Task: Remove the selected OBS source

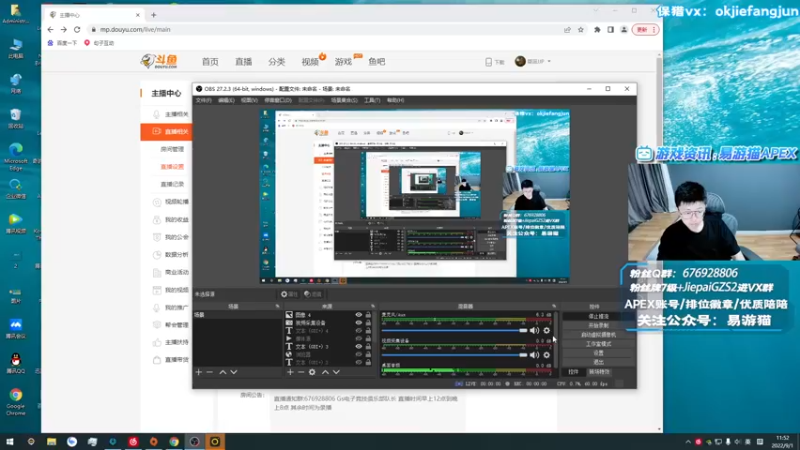Action: 301,372
